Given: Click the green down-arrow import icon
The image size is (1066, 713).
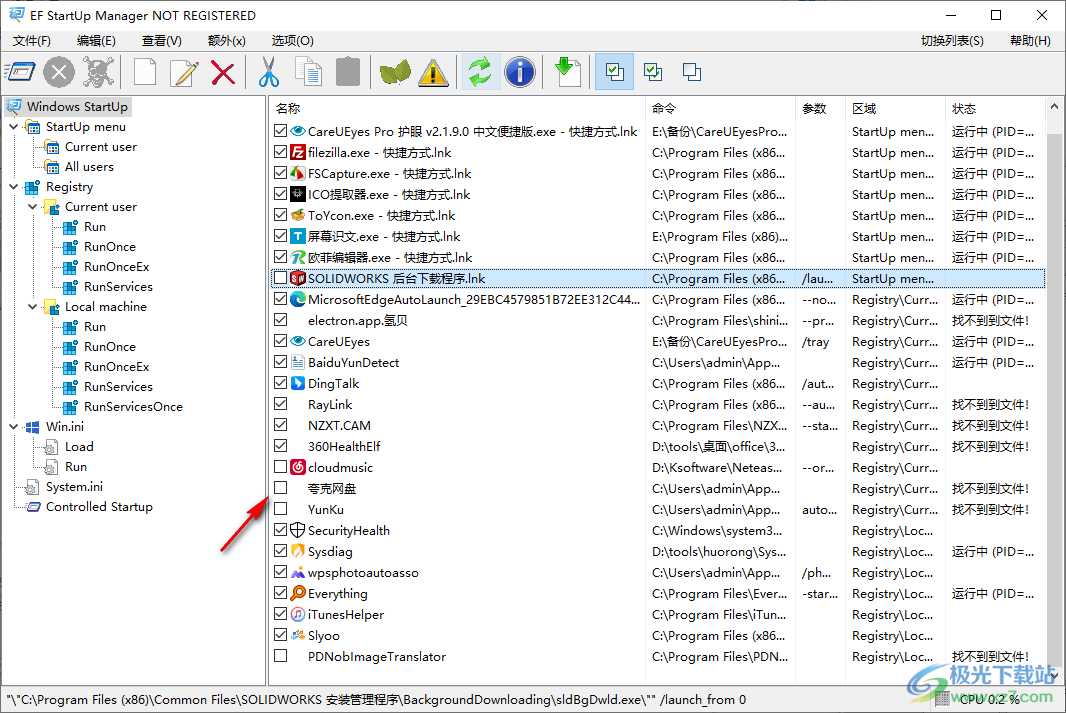Looking at the screenshot, I should 568,72.
